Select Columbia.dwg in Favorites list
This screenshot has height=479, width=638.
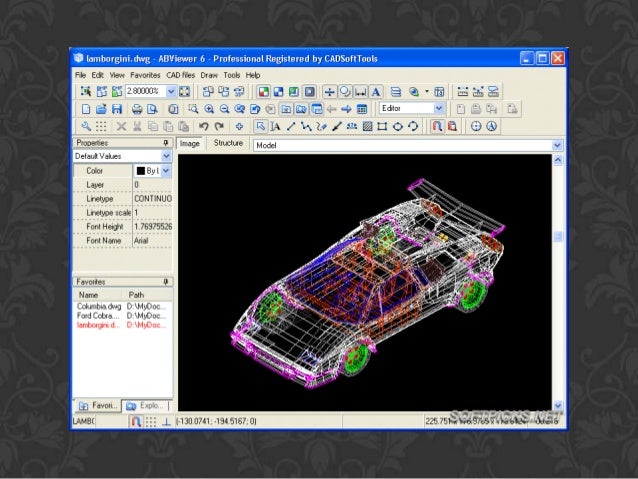coord(99,306)
